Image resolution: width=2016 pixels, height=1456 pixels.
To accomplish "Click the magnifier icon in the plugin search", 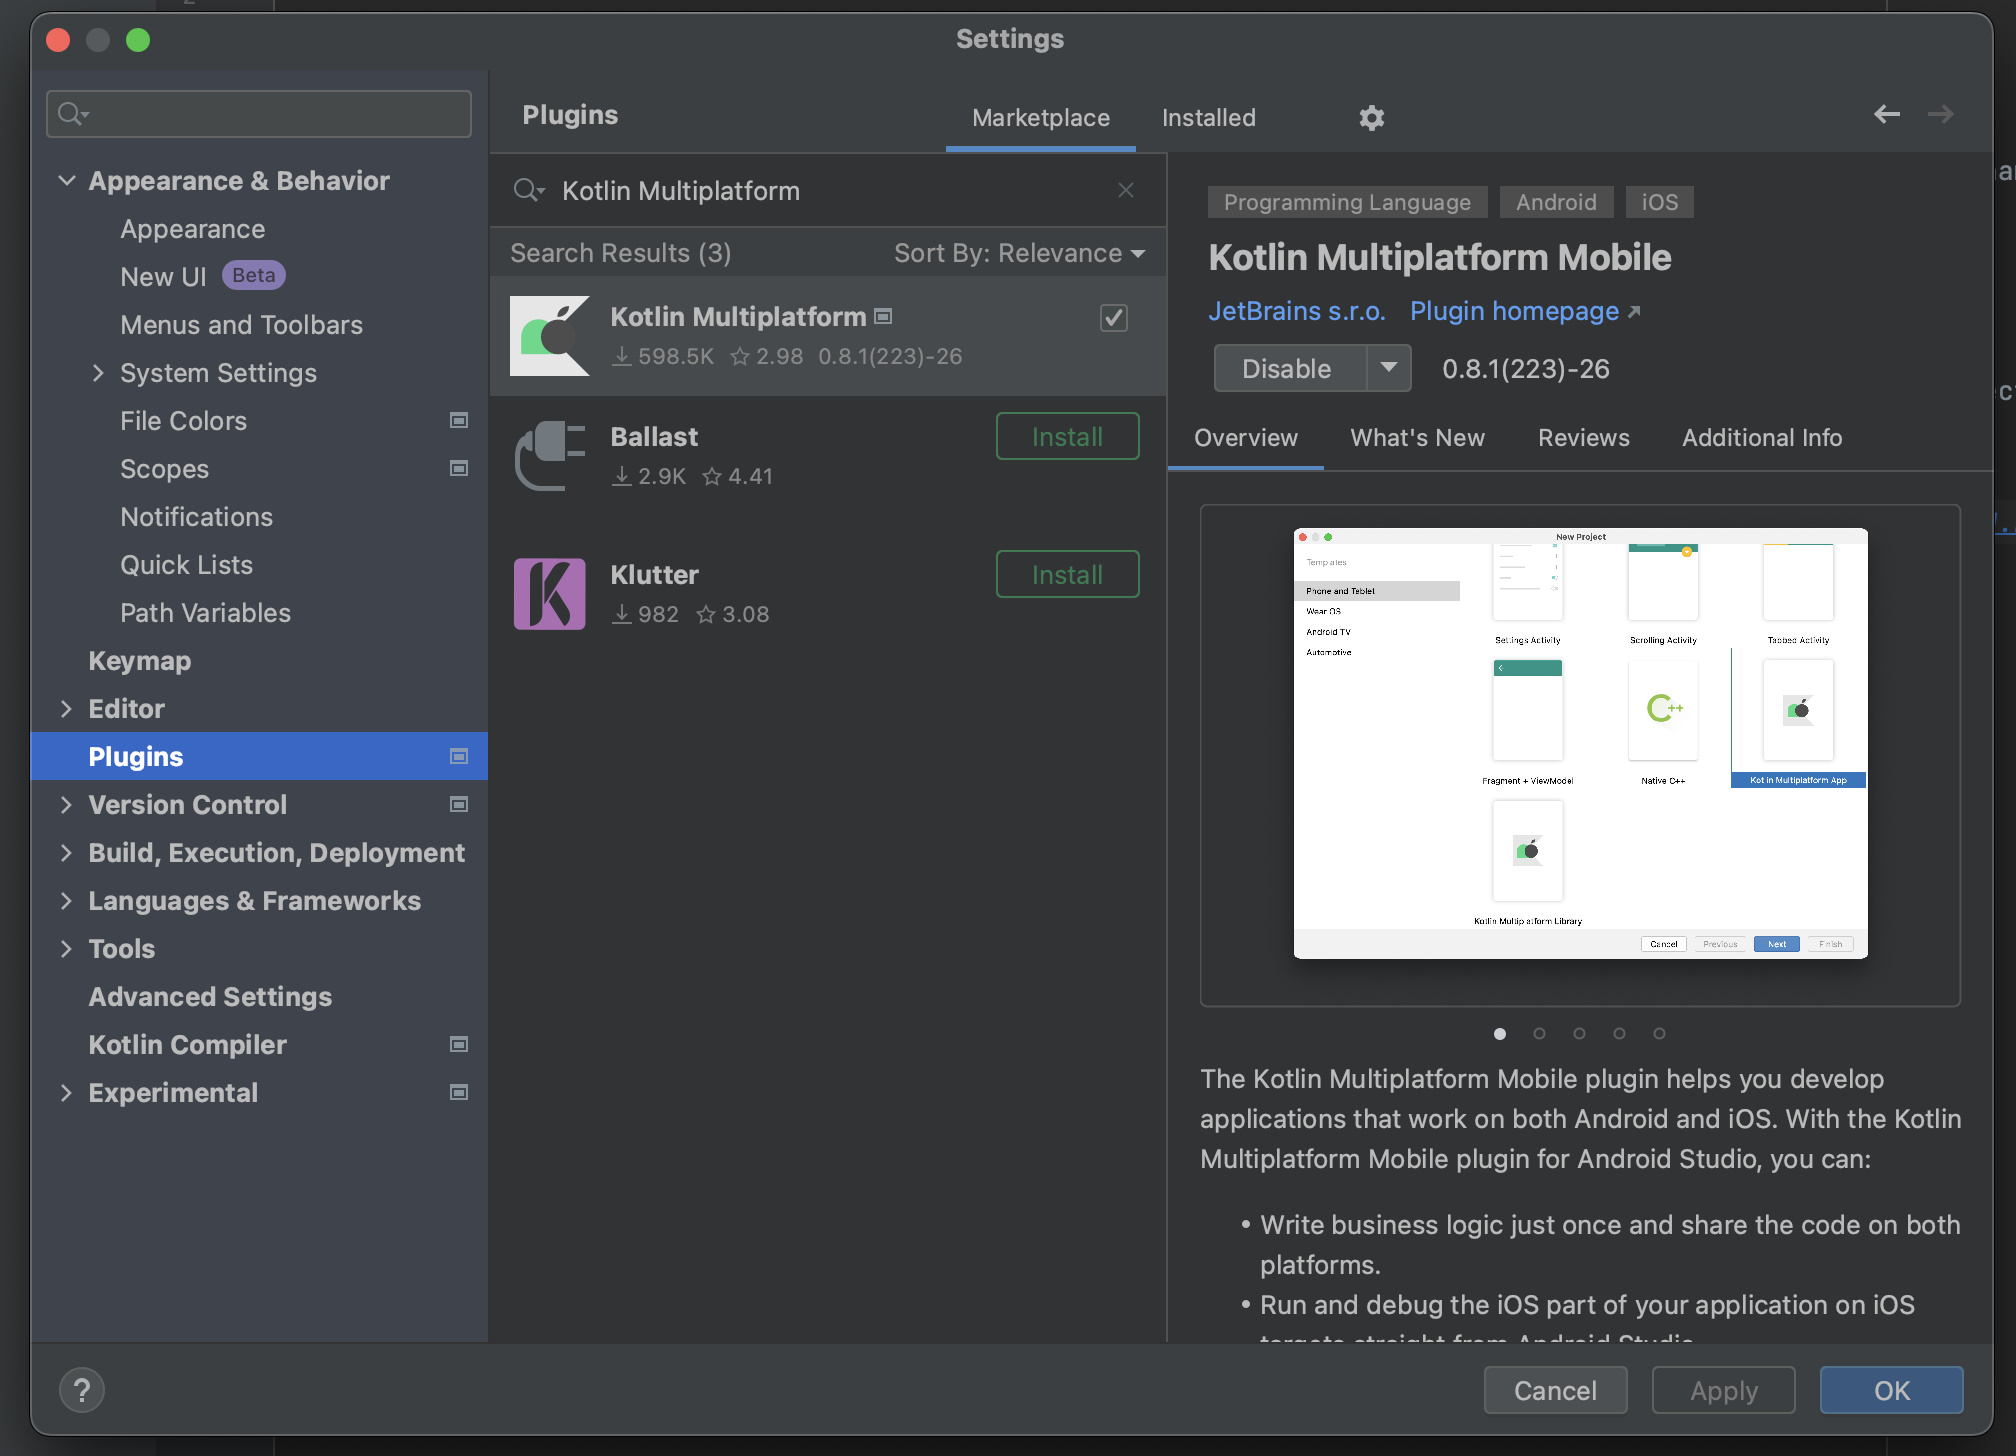I will tap(529, 190).
